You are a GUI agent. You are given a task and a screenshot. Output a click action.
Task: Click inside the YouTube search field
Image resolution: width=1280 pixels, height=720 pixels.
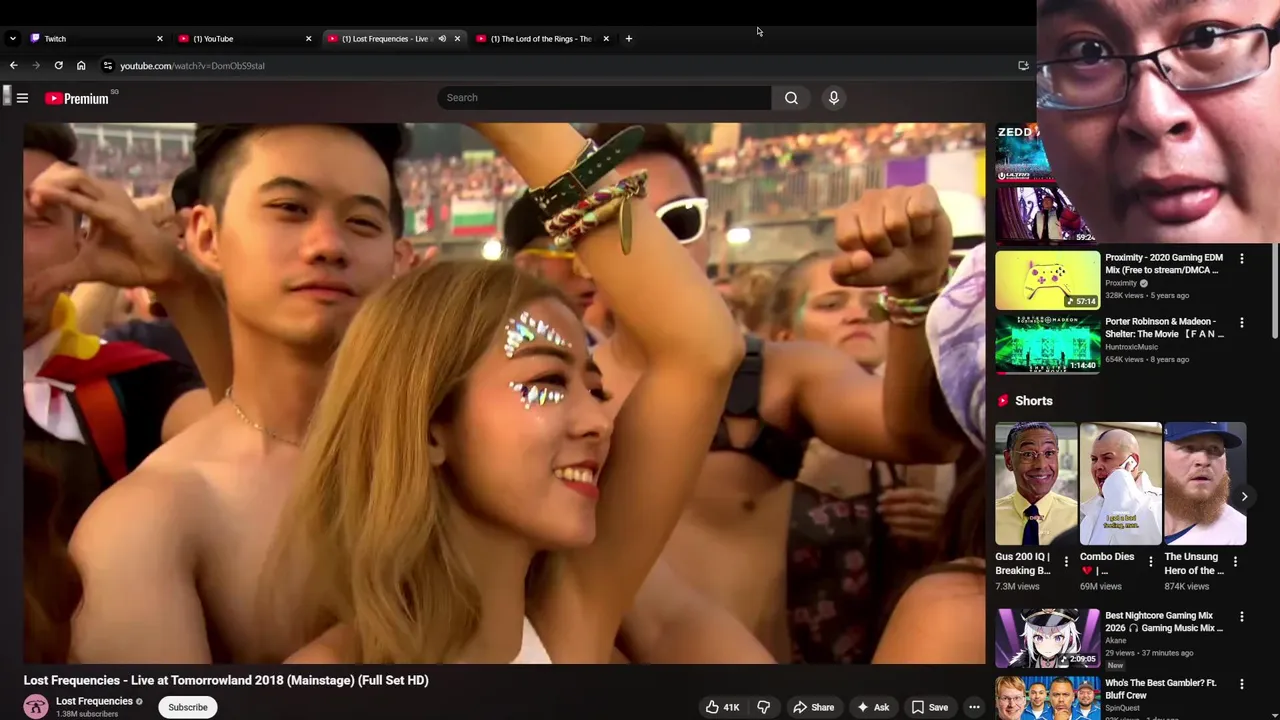604,98
